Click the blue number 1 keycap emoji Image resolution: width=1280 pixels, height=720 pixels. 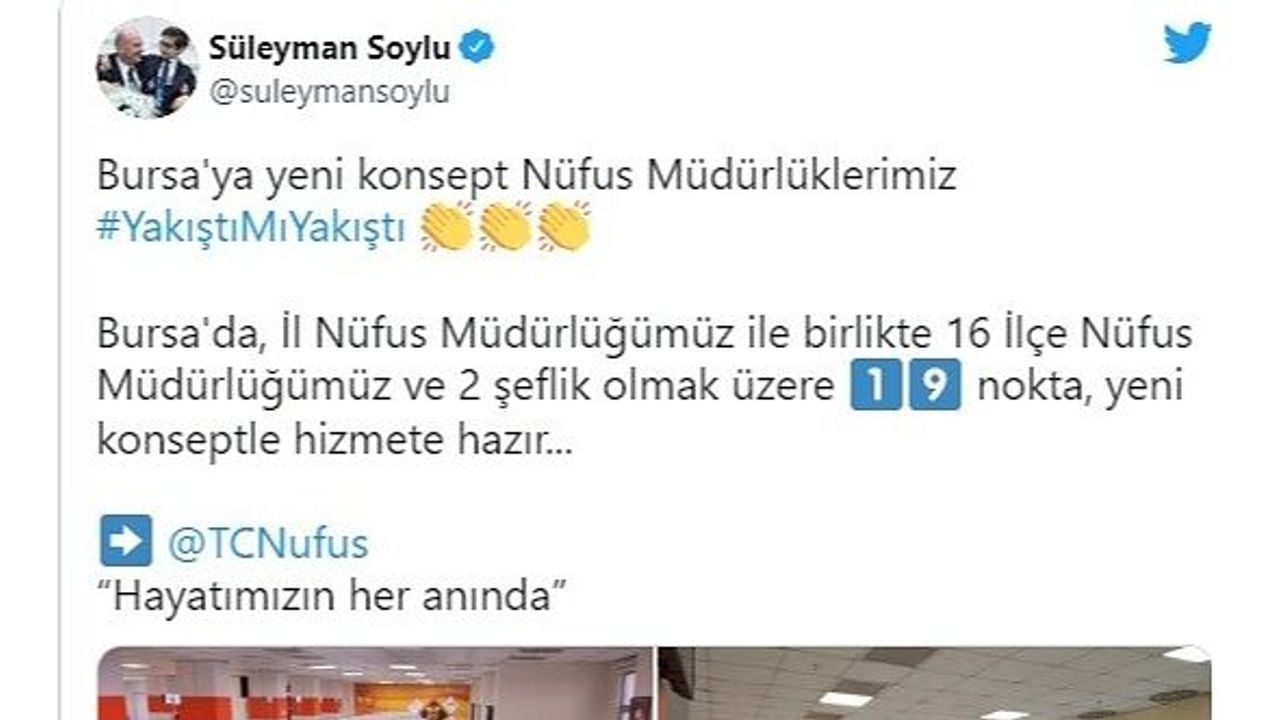[x=876, y=386]
